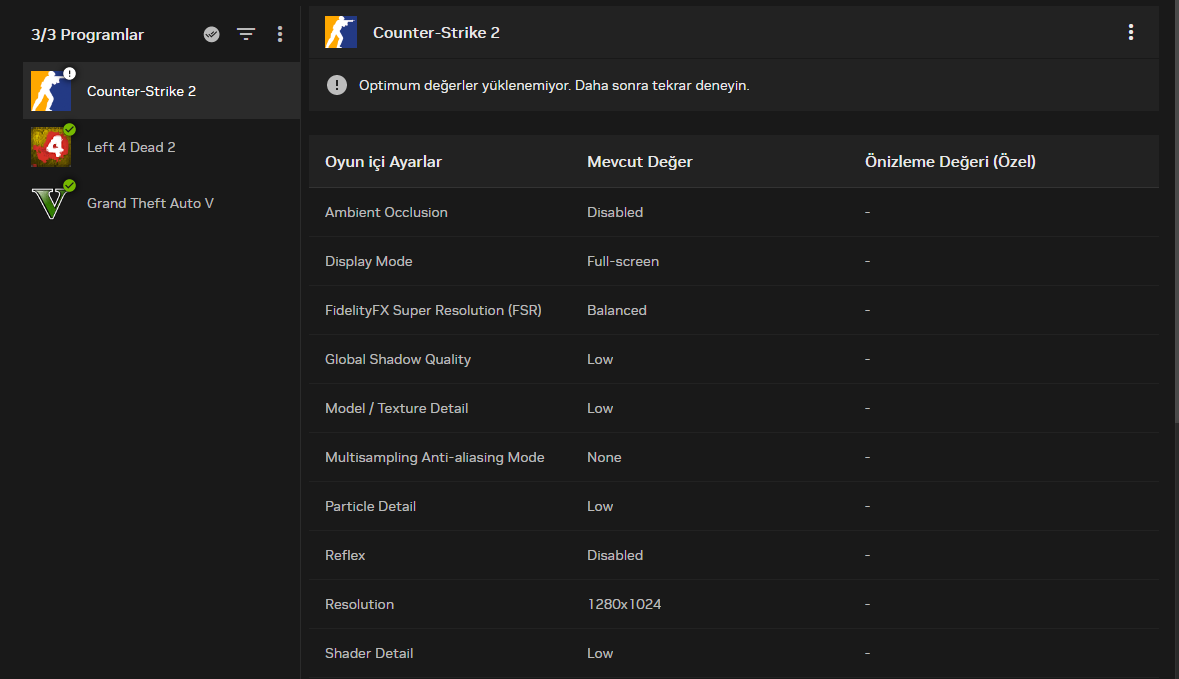Click the Önizleme Değeri (Özel) column header
Screen dimensions: 1179x679
[x=949, y=162]
